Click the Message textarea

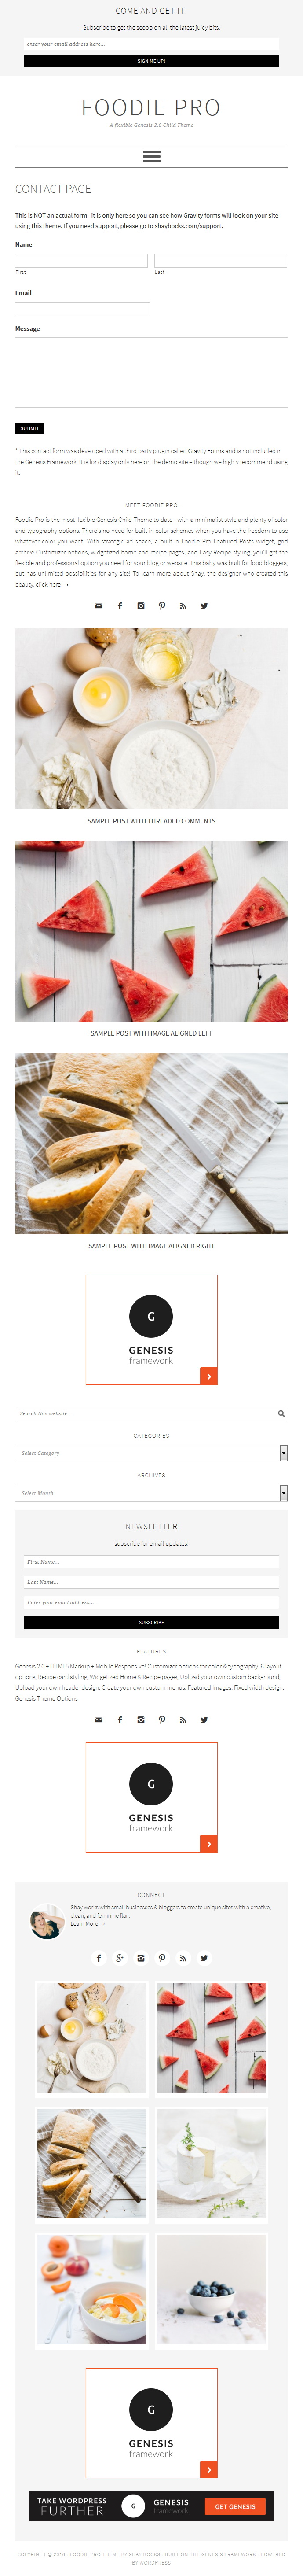(151, 372)
